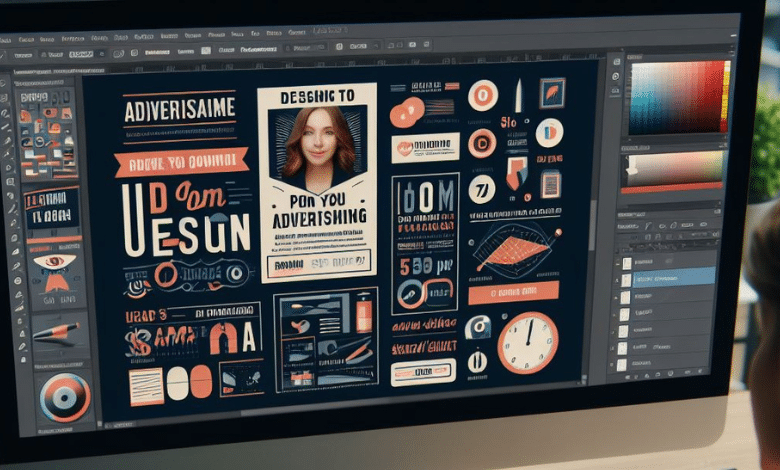Select the white pencil tip icon
780x470 pixels.
pyautogui.click(x=518, y=96)
